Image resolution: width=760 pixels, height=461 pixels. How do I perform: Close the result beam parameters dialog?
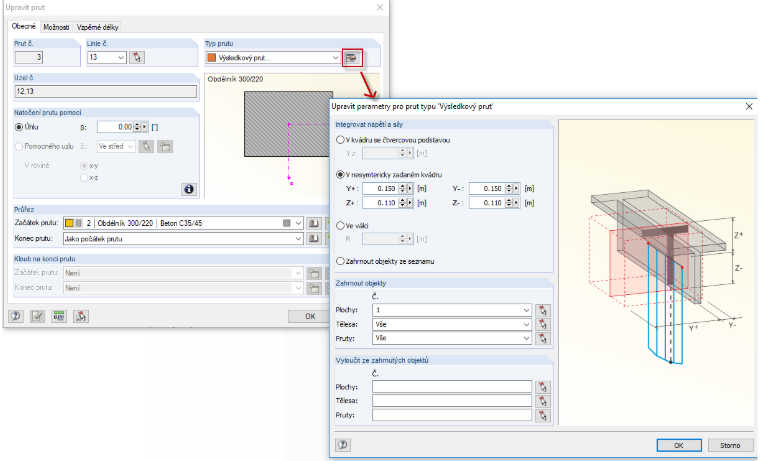click(x=749, y=106)
